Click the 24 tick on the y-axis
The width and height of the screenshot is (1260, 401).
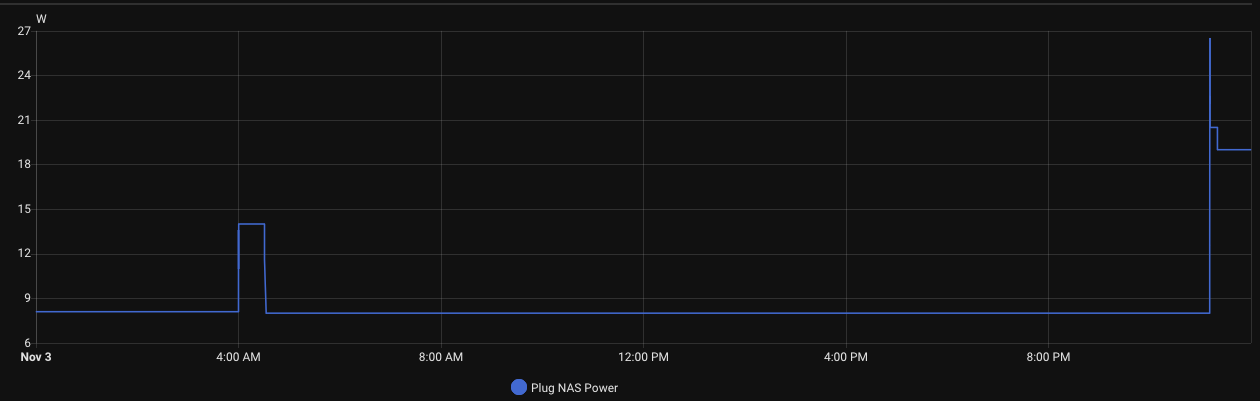point(25,75)
